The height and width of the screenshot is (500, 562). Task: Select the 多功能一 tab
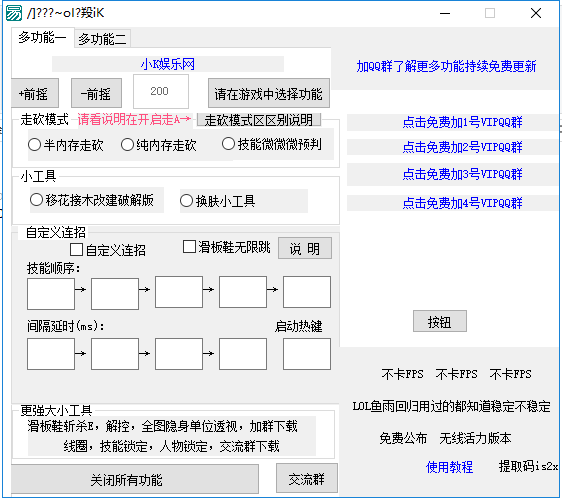point(42,37)
